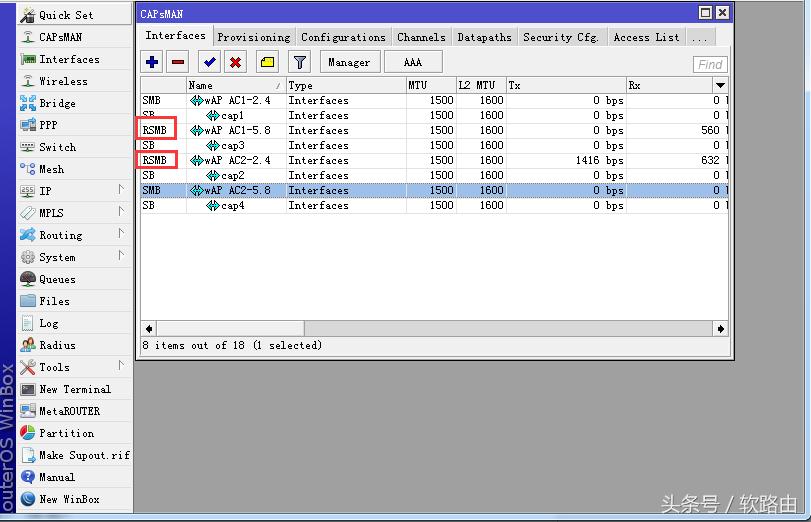Click the red X Disable button
This screenshot has height=522, width=811.
tap(235, 62)
